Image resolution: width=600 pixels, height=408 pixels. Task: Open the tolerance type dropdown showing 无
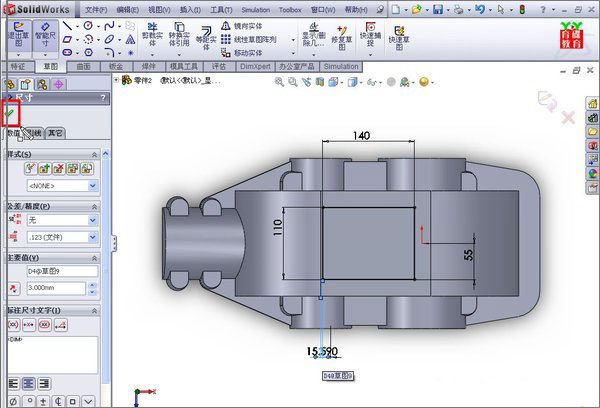tap(92, 219)
